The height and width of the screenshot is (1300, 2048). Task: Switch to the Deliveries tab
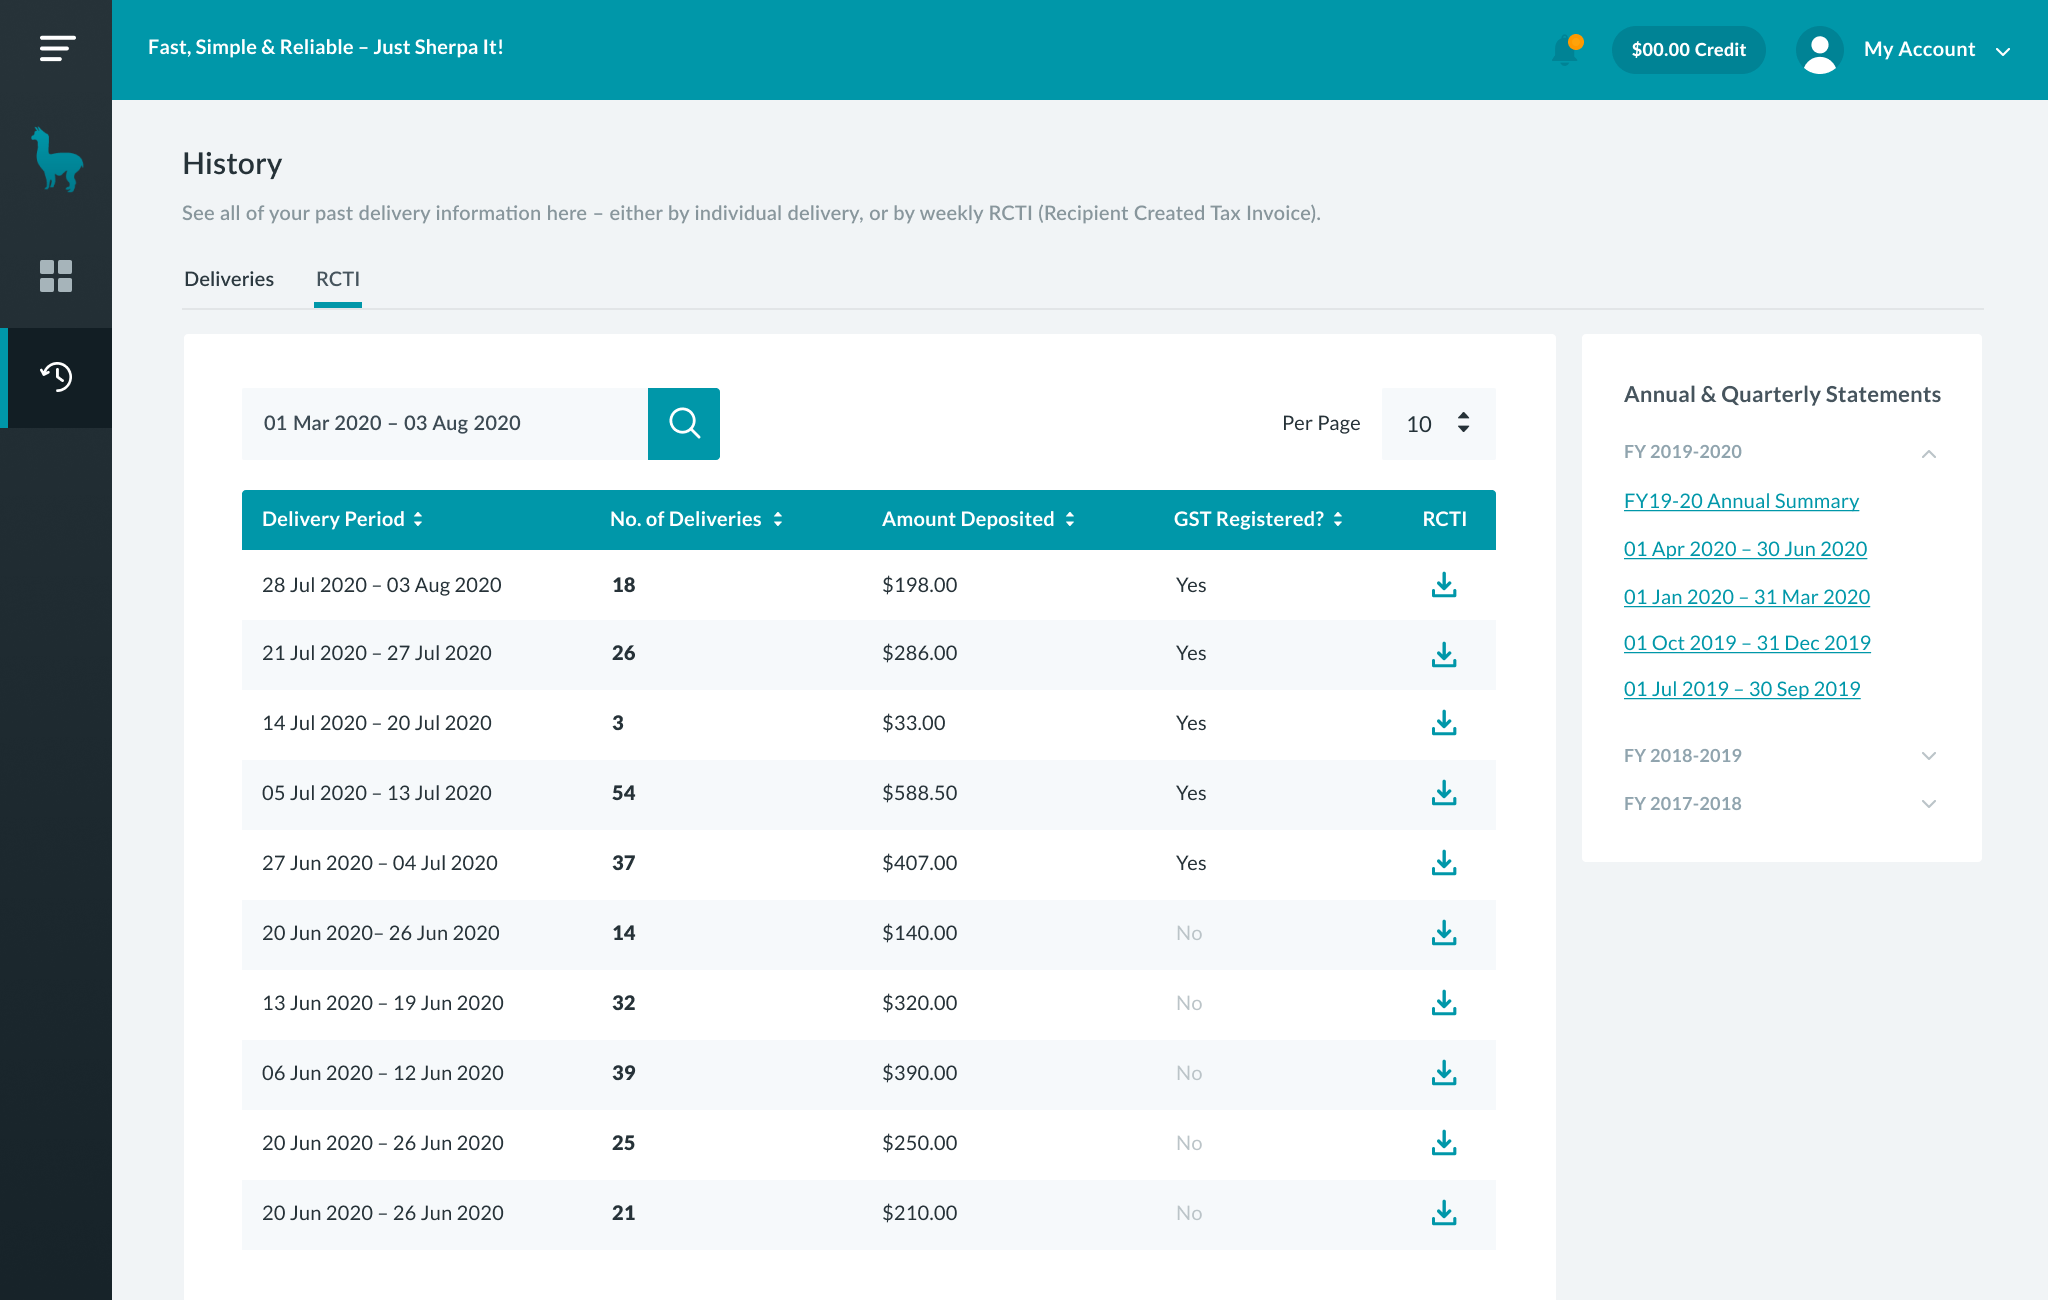[x=229, y=279]
